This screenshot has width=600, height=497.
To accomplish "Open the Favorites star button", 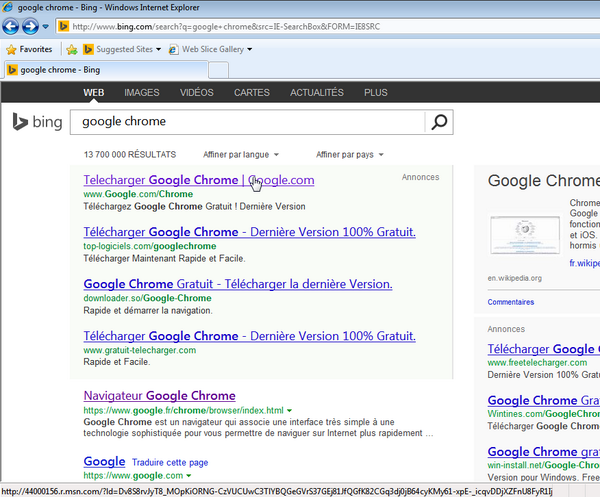I will (29, 49).
